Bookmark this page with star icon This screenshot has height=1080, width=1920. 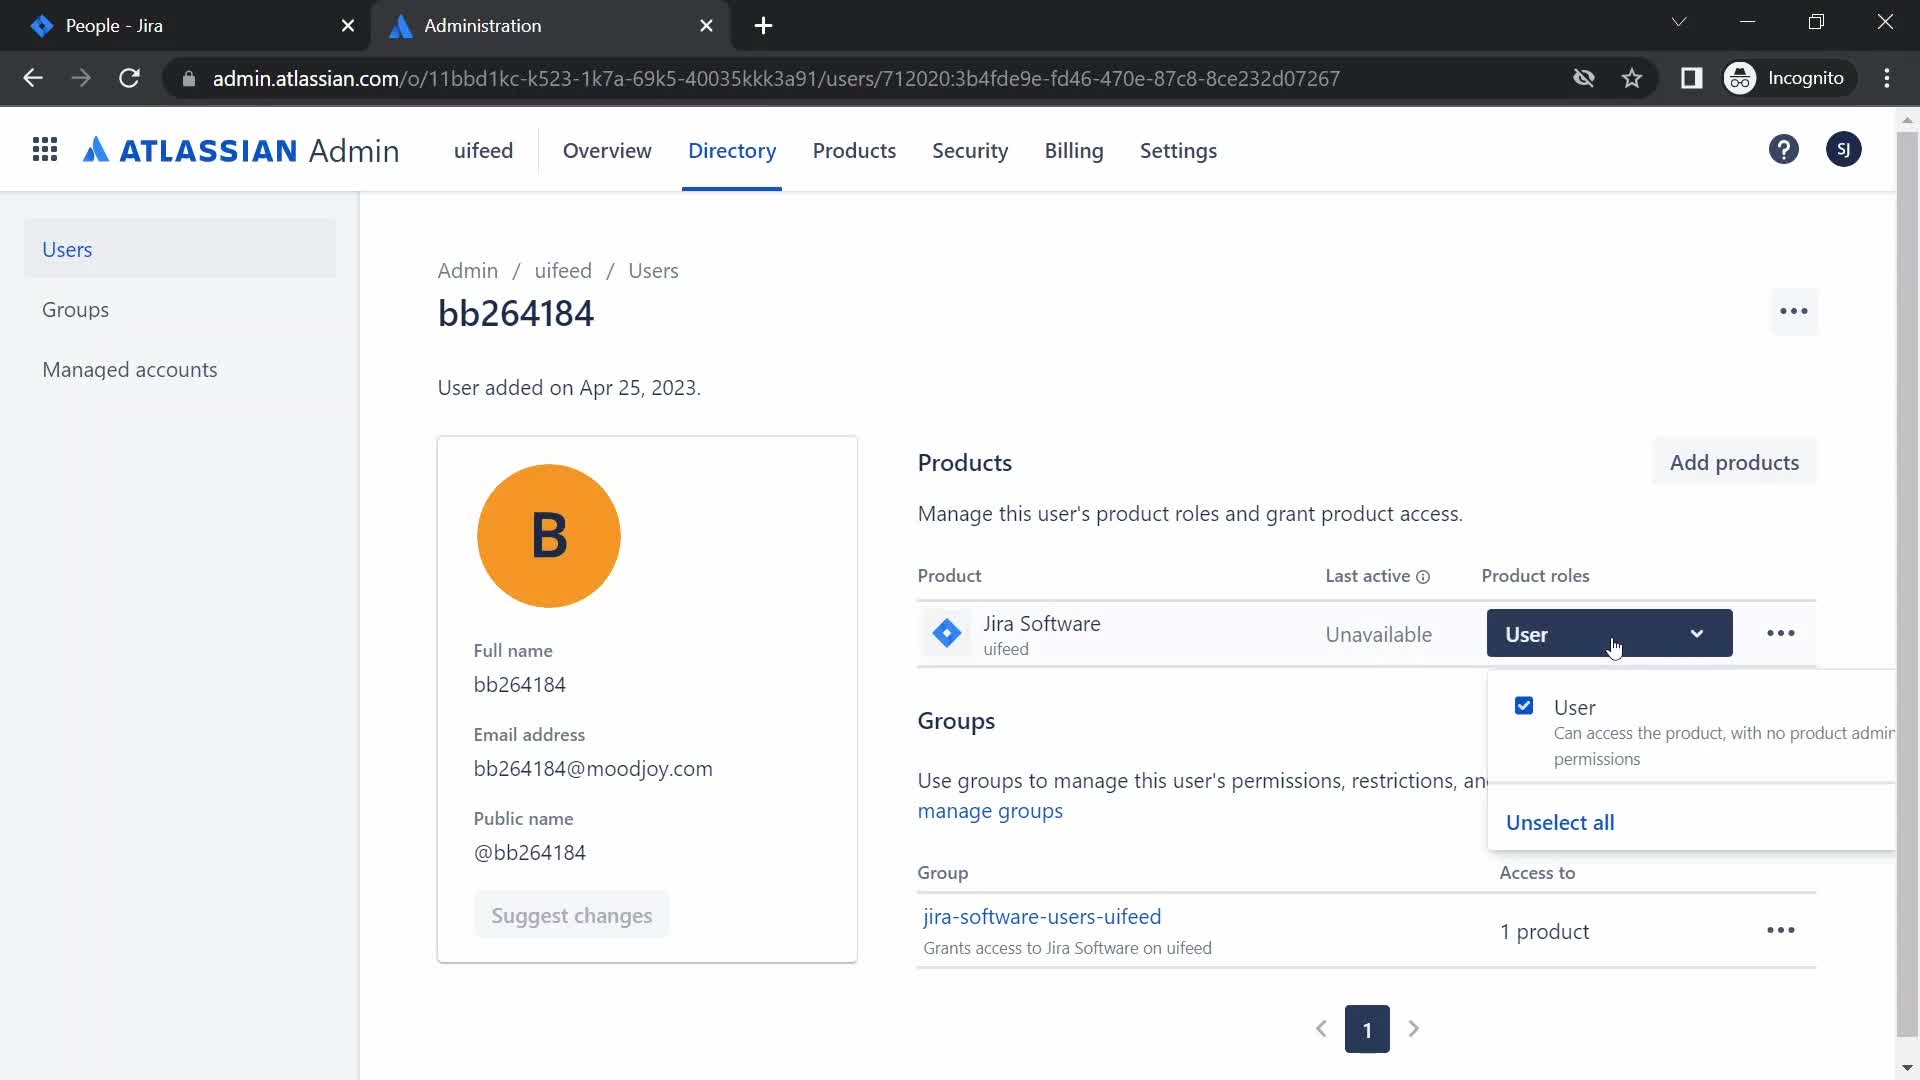click(1632, 78)
